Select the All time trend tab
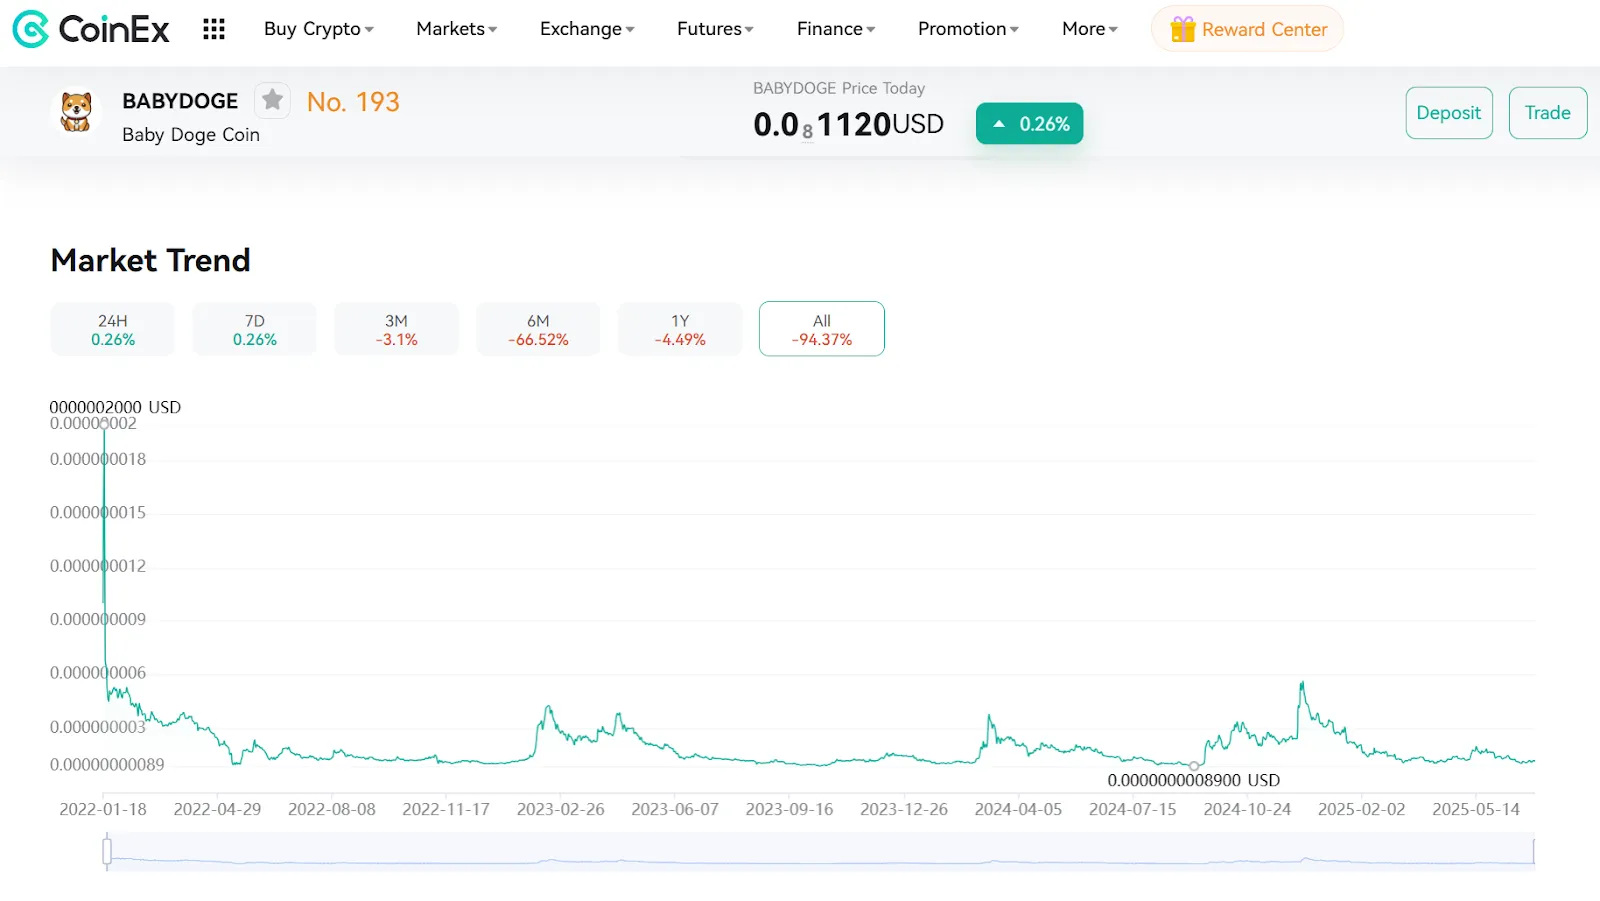 (x=822, y=329)
